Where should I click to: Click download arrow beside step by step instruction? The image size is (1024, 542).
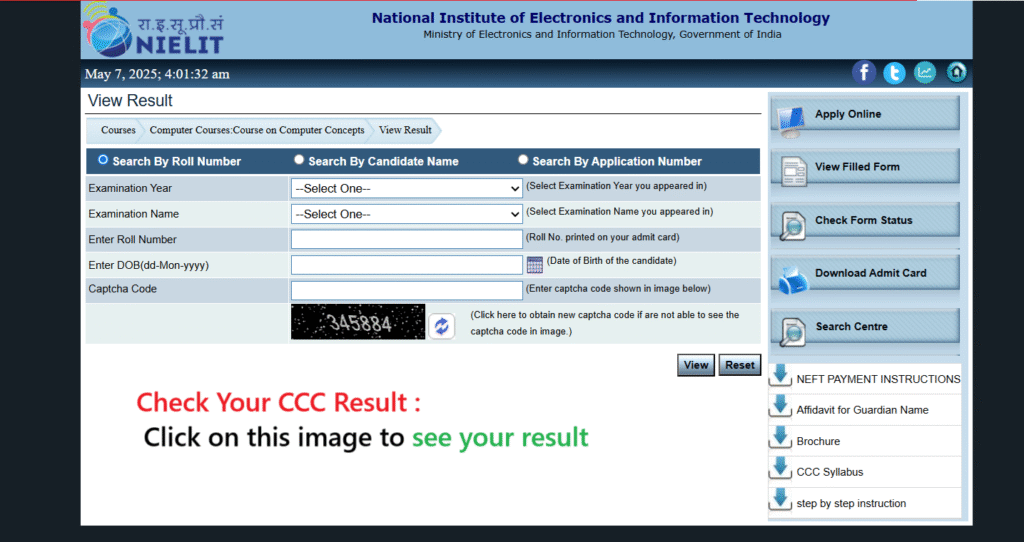tap(780, 500)
